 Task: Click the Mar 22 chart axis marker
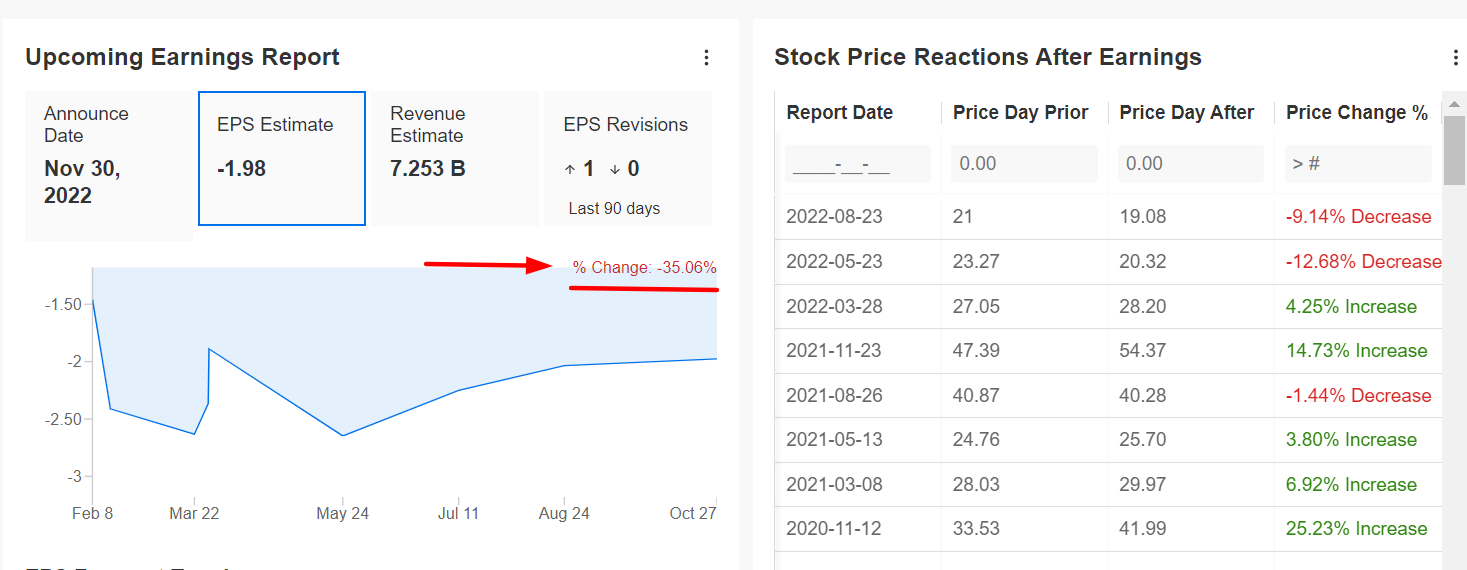pyautogui.click(x=194, y=513)
